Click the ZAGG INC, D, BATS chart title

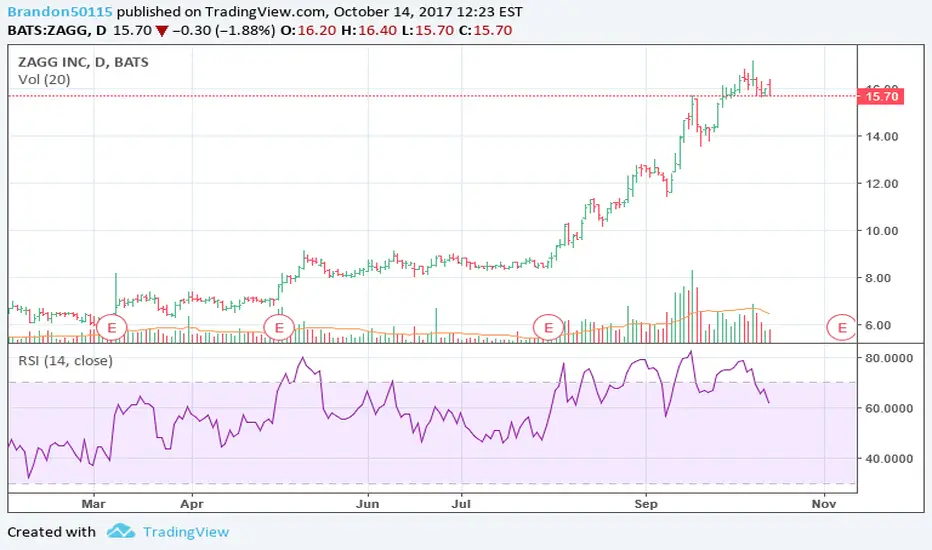[83, 62]
